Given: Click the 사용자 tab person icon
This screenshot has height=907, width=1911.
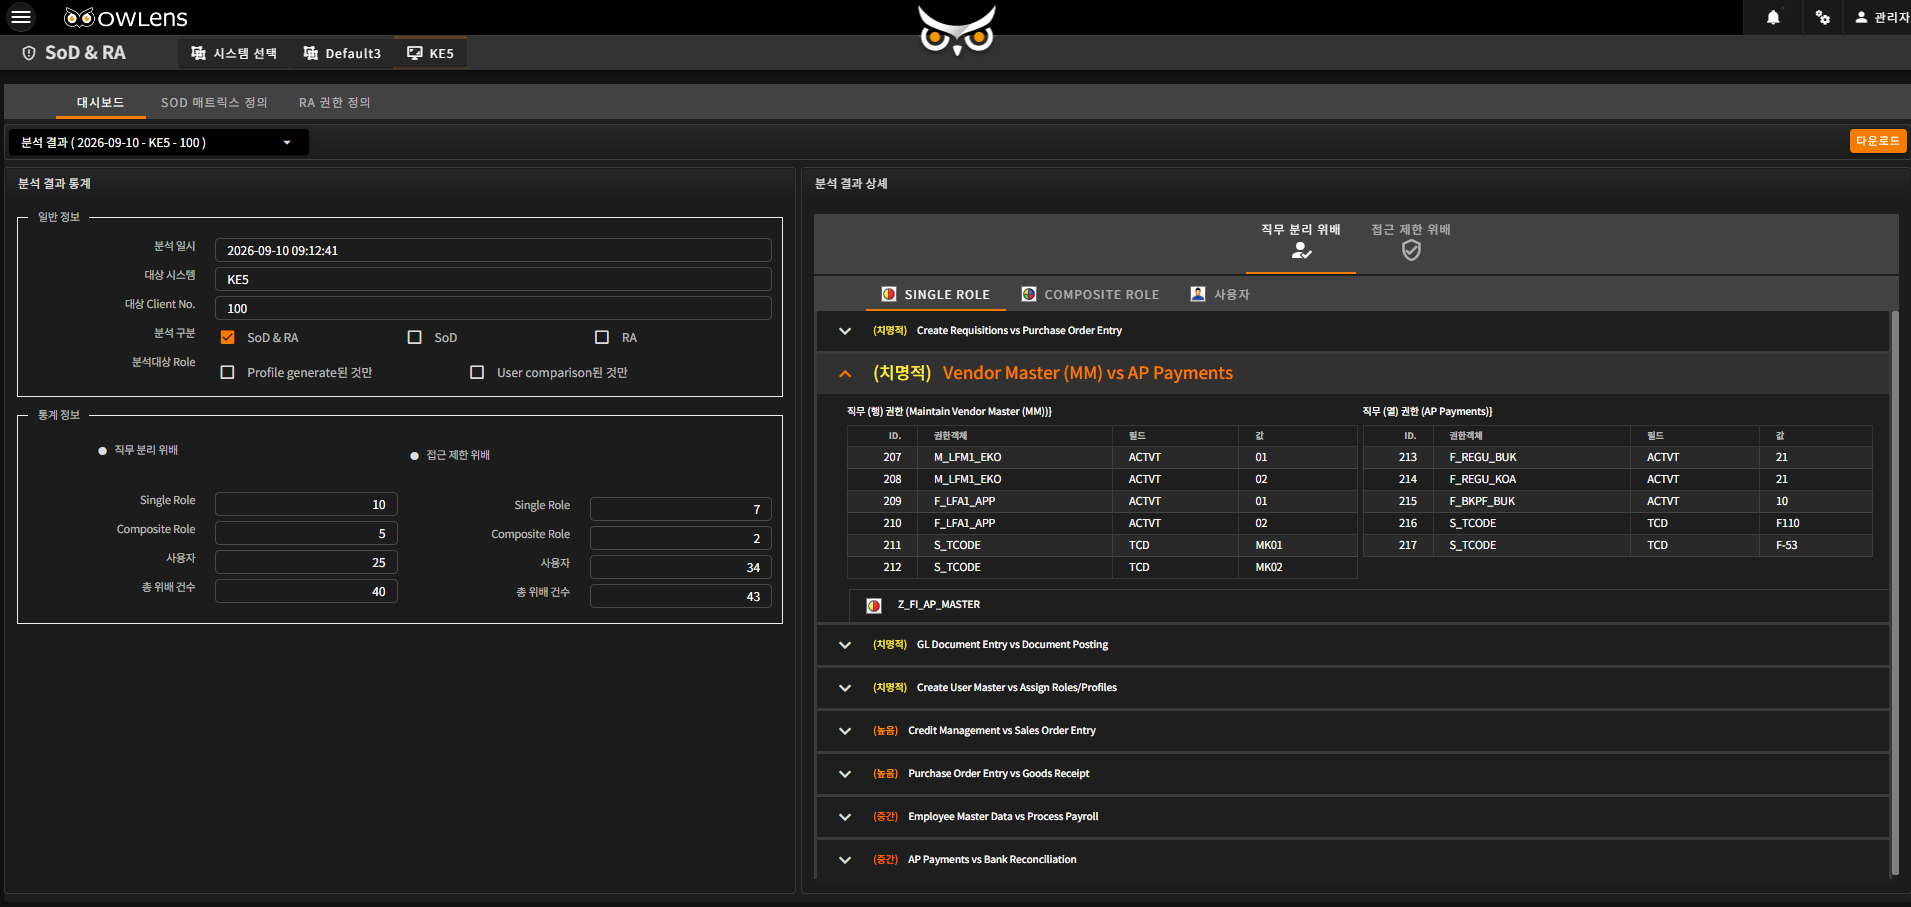Looking at the screenshot, I should click(x=1197, y=294).
